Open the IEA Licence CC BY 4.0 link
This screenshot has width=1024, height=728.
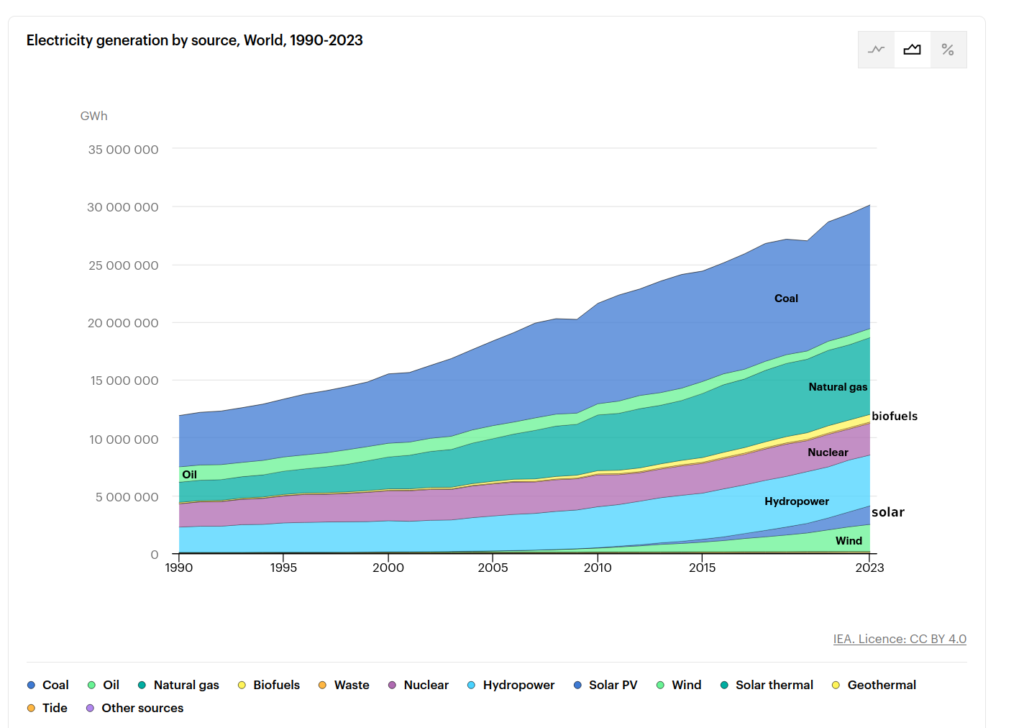(x=899, y=639)
